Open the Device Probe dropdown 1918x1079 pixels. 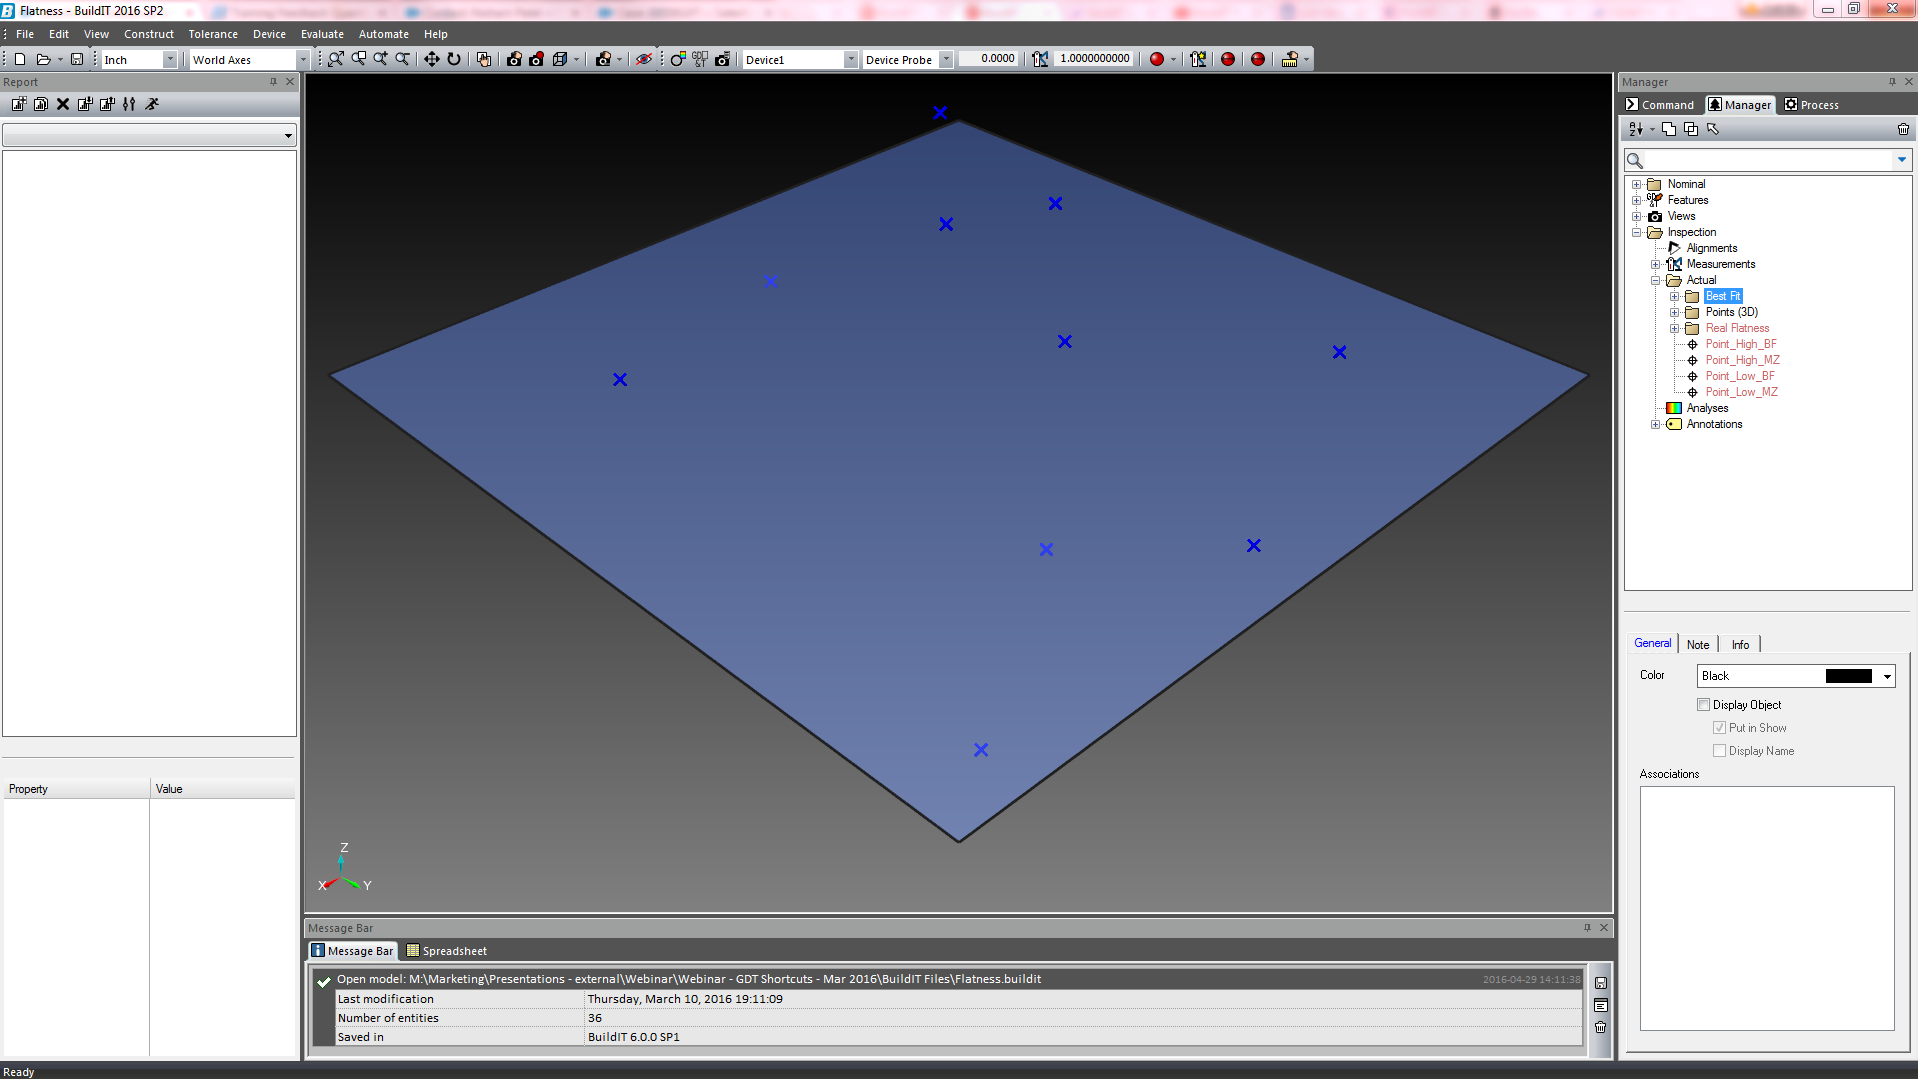pos(946,60)
